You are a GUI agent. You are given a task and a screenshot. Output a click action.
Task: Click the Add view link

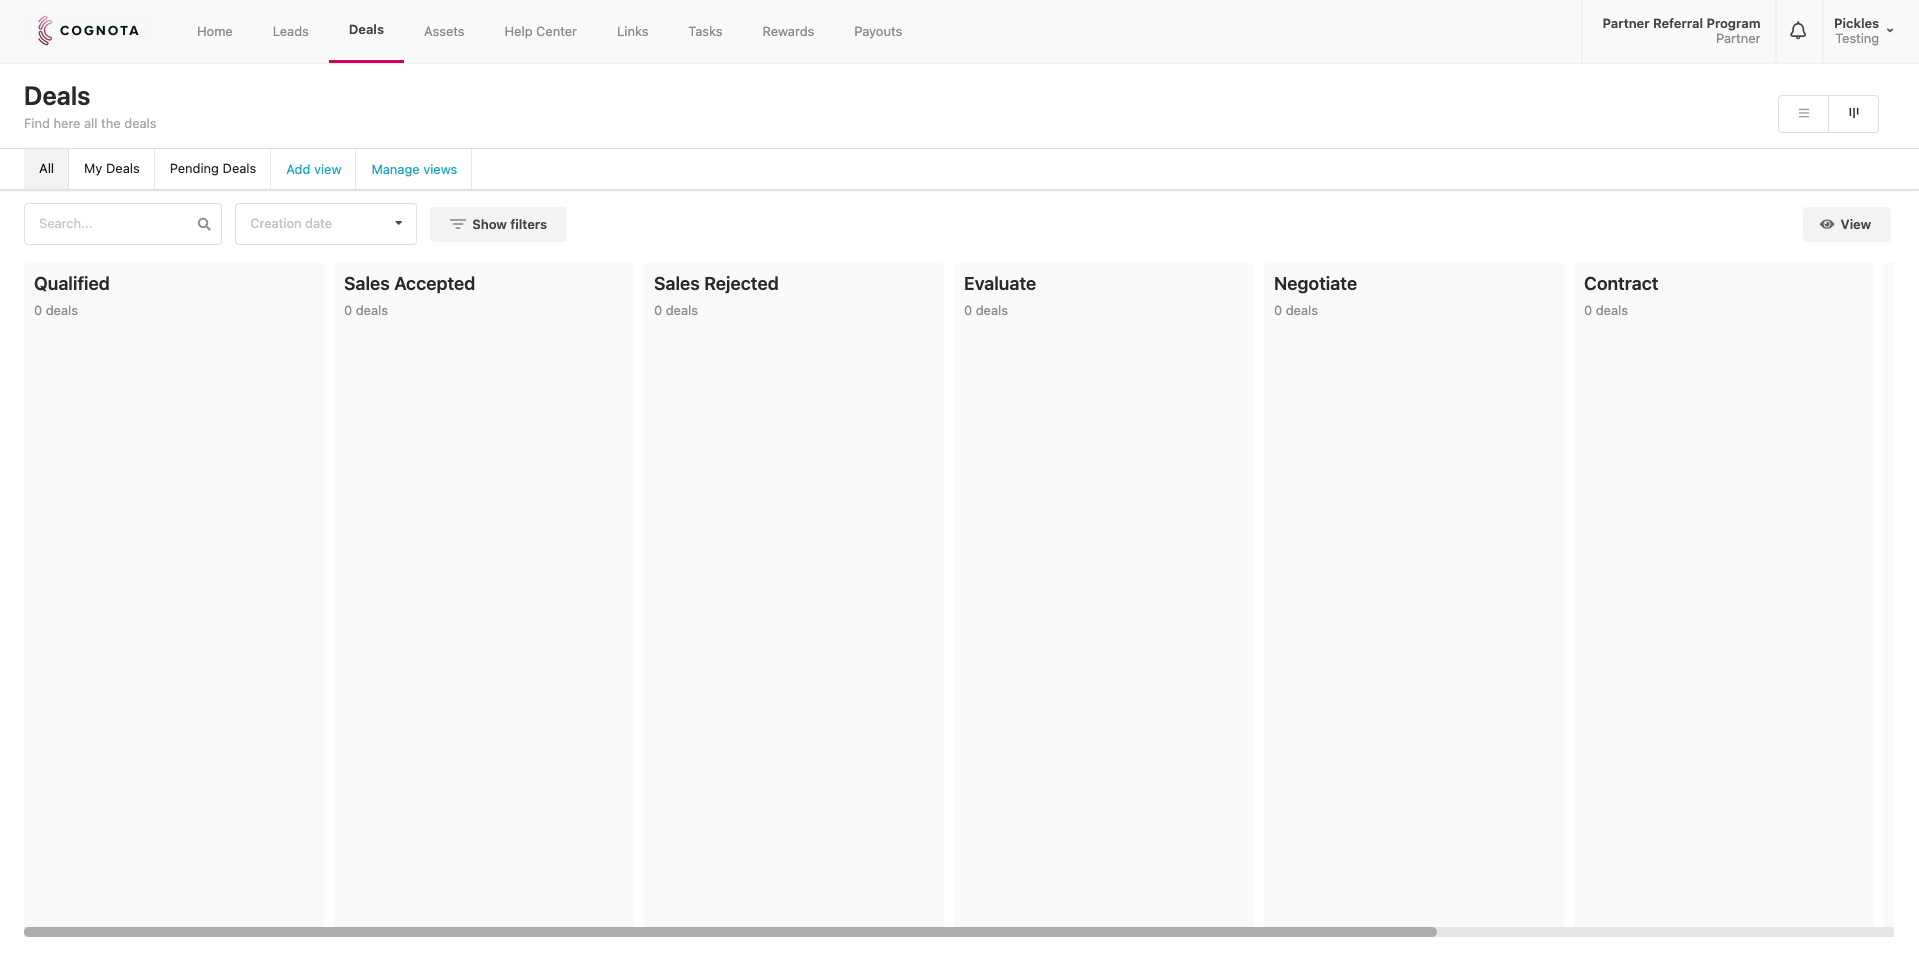pyautogui.click(x=313, y=170)
